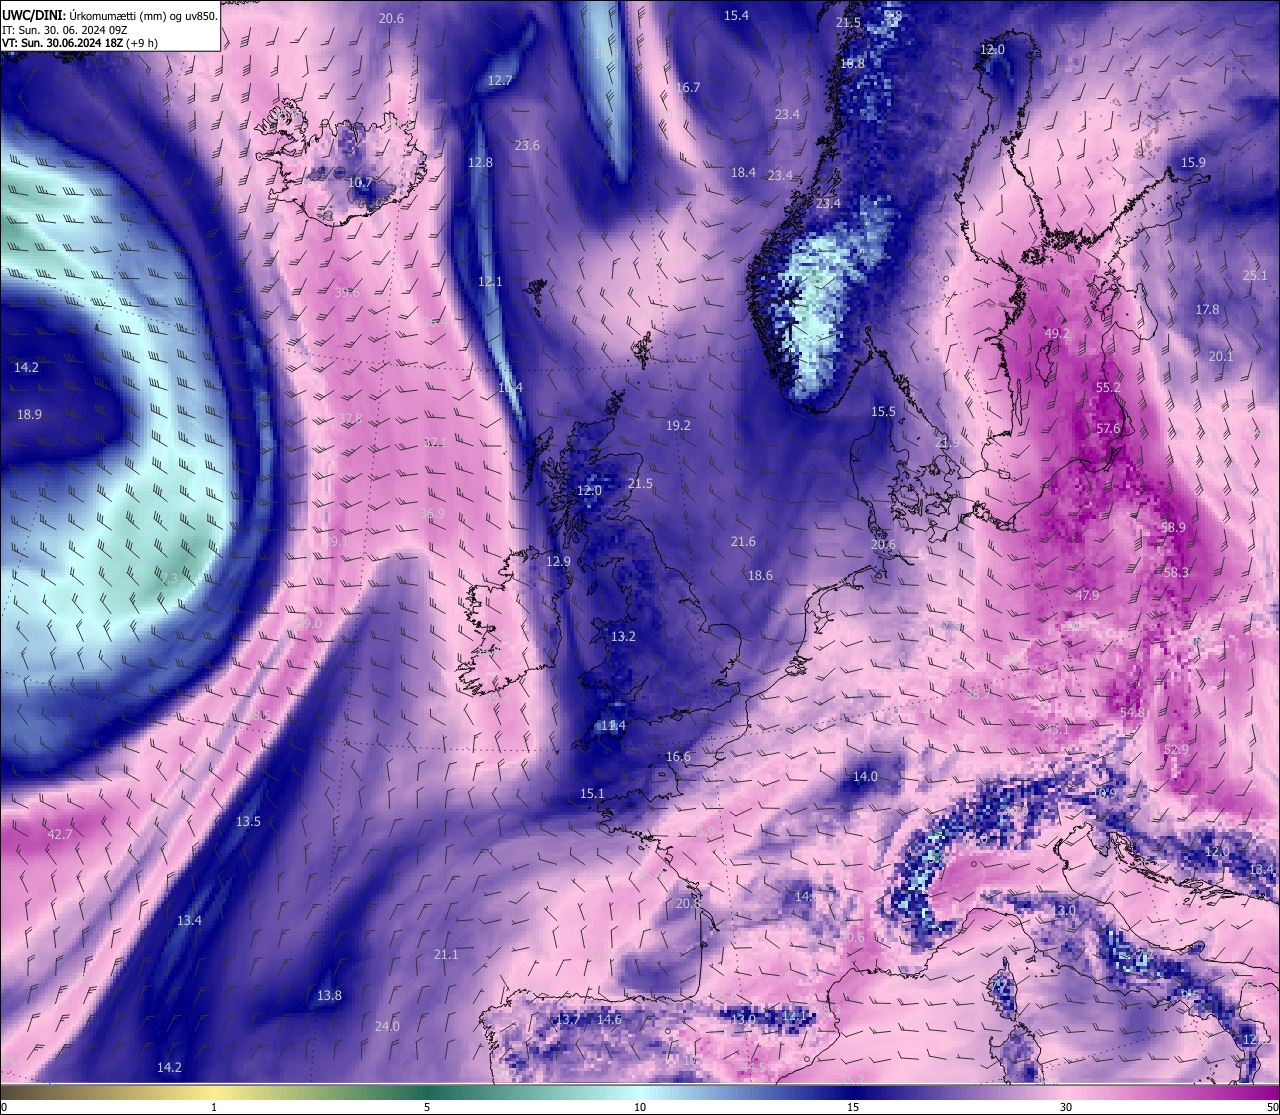Click the 13.5 map value
This screenshot has width=1280, height=1115.
pyautogui.click(x=248, y=821)
